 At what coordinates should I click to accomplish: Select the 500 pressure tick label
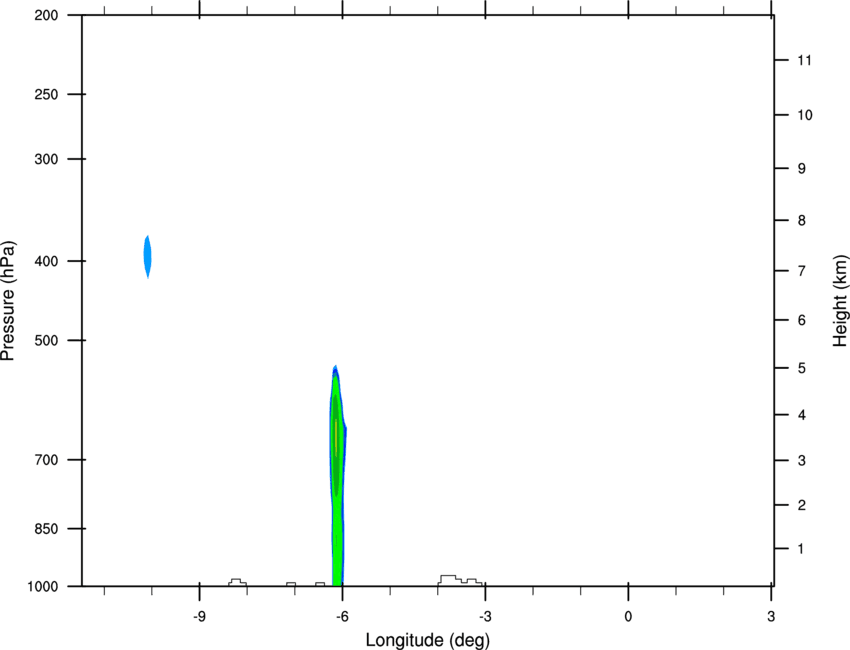click(x=46, y=340)
